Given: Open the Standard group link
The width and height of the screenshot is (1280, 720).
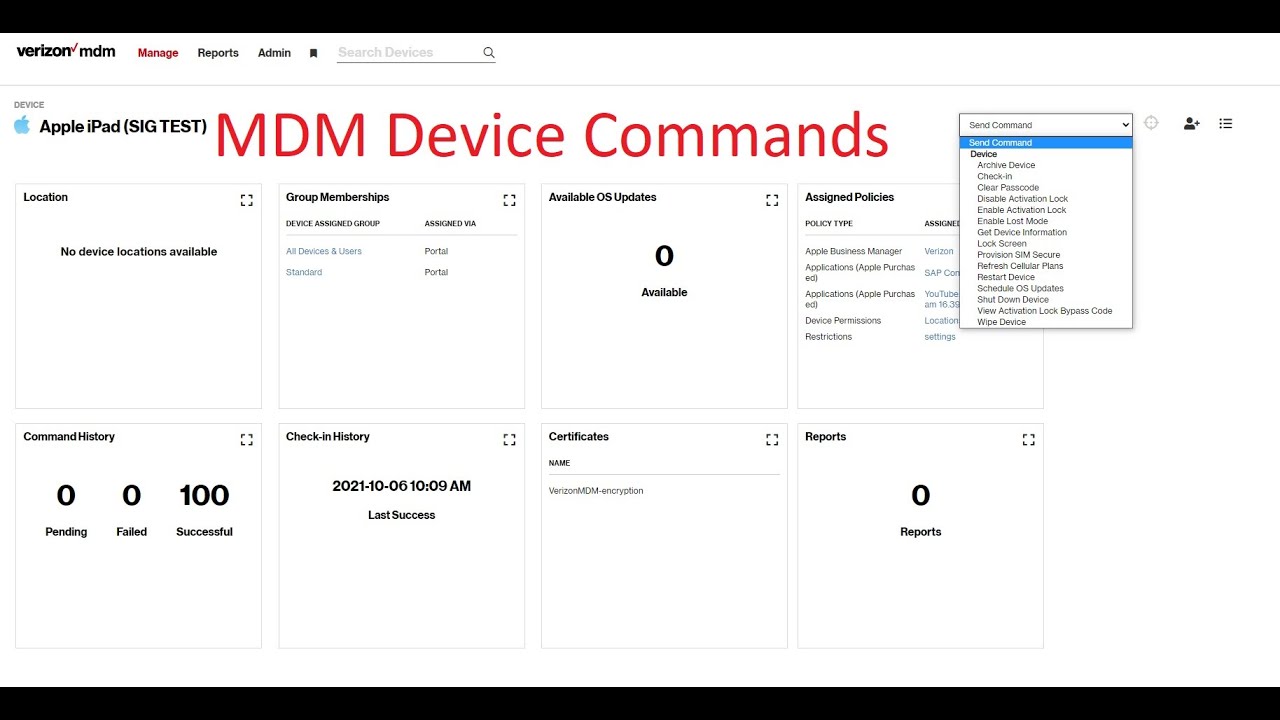Looking at the screenshot, I should pos(304,272).
